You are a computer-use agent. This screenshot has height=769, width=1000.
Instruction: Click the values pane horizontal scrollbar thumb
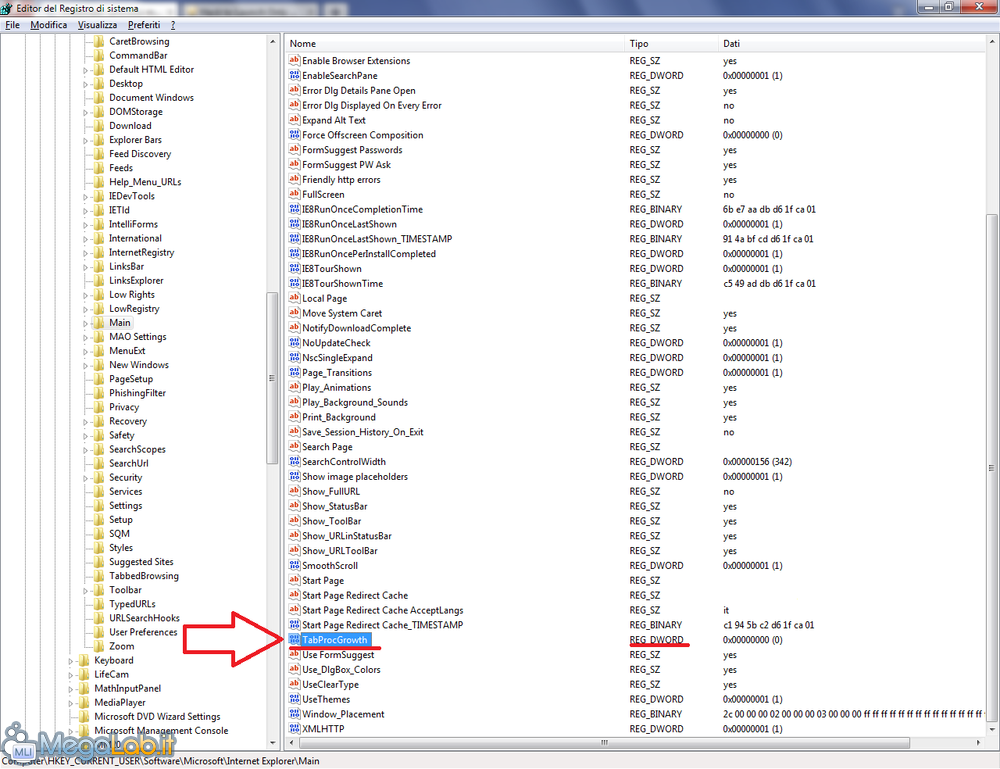coord(604,742)
